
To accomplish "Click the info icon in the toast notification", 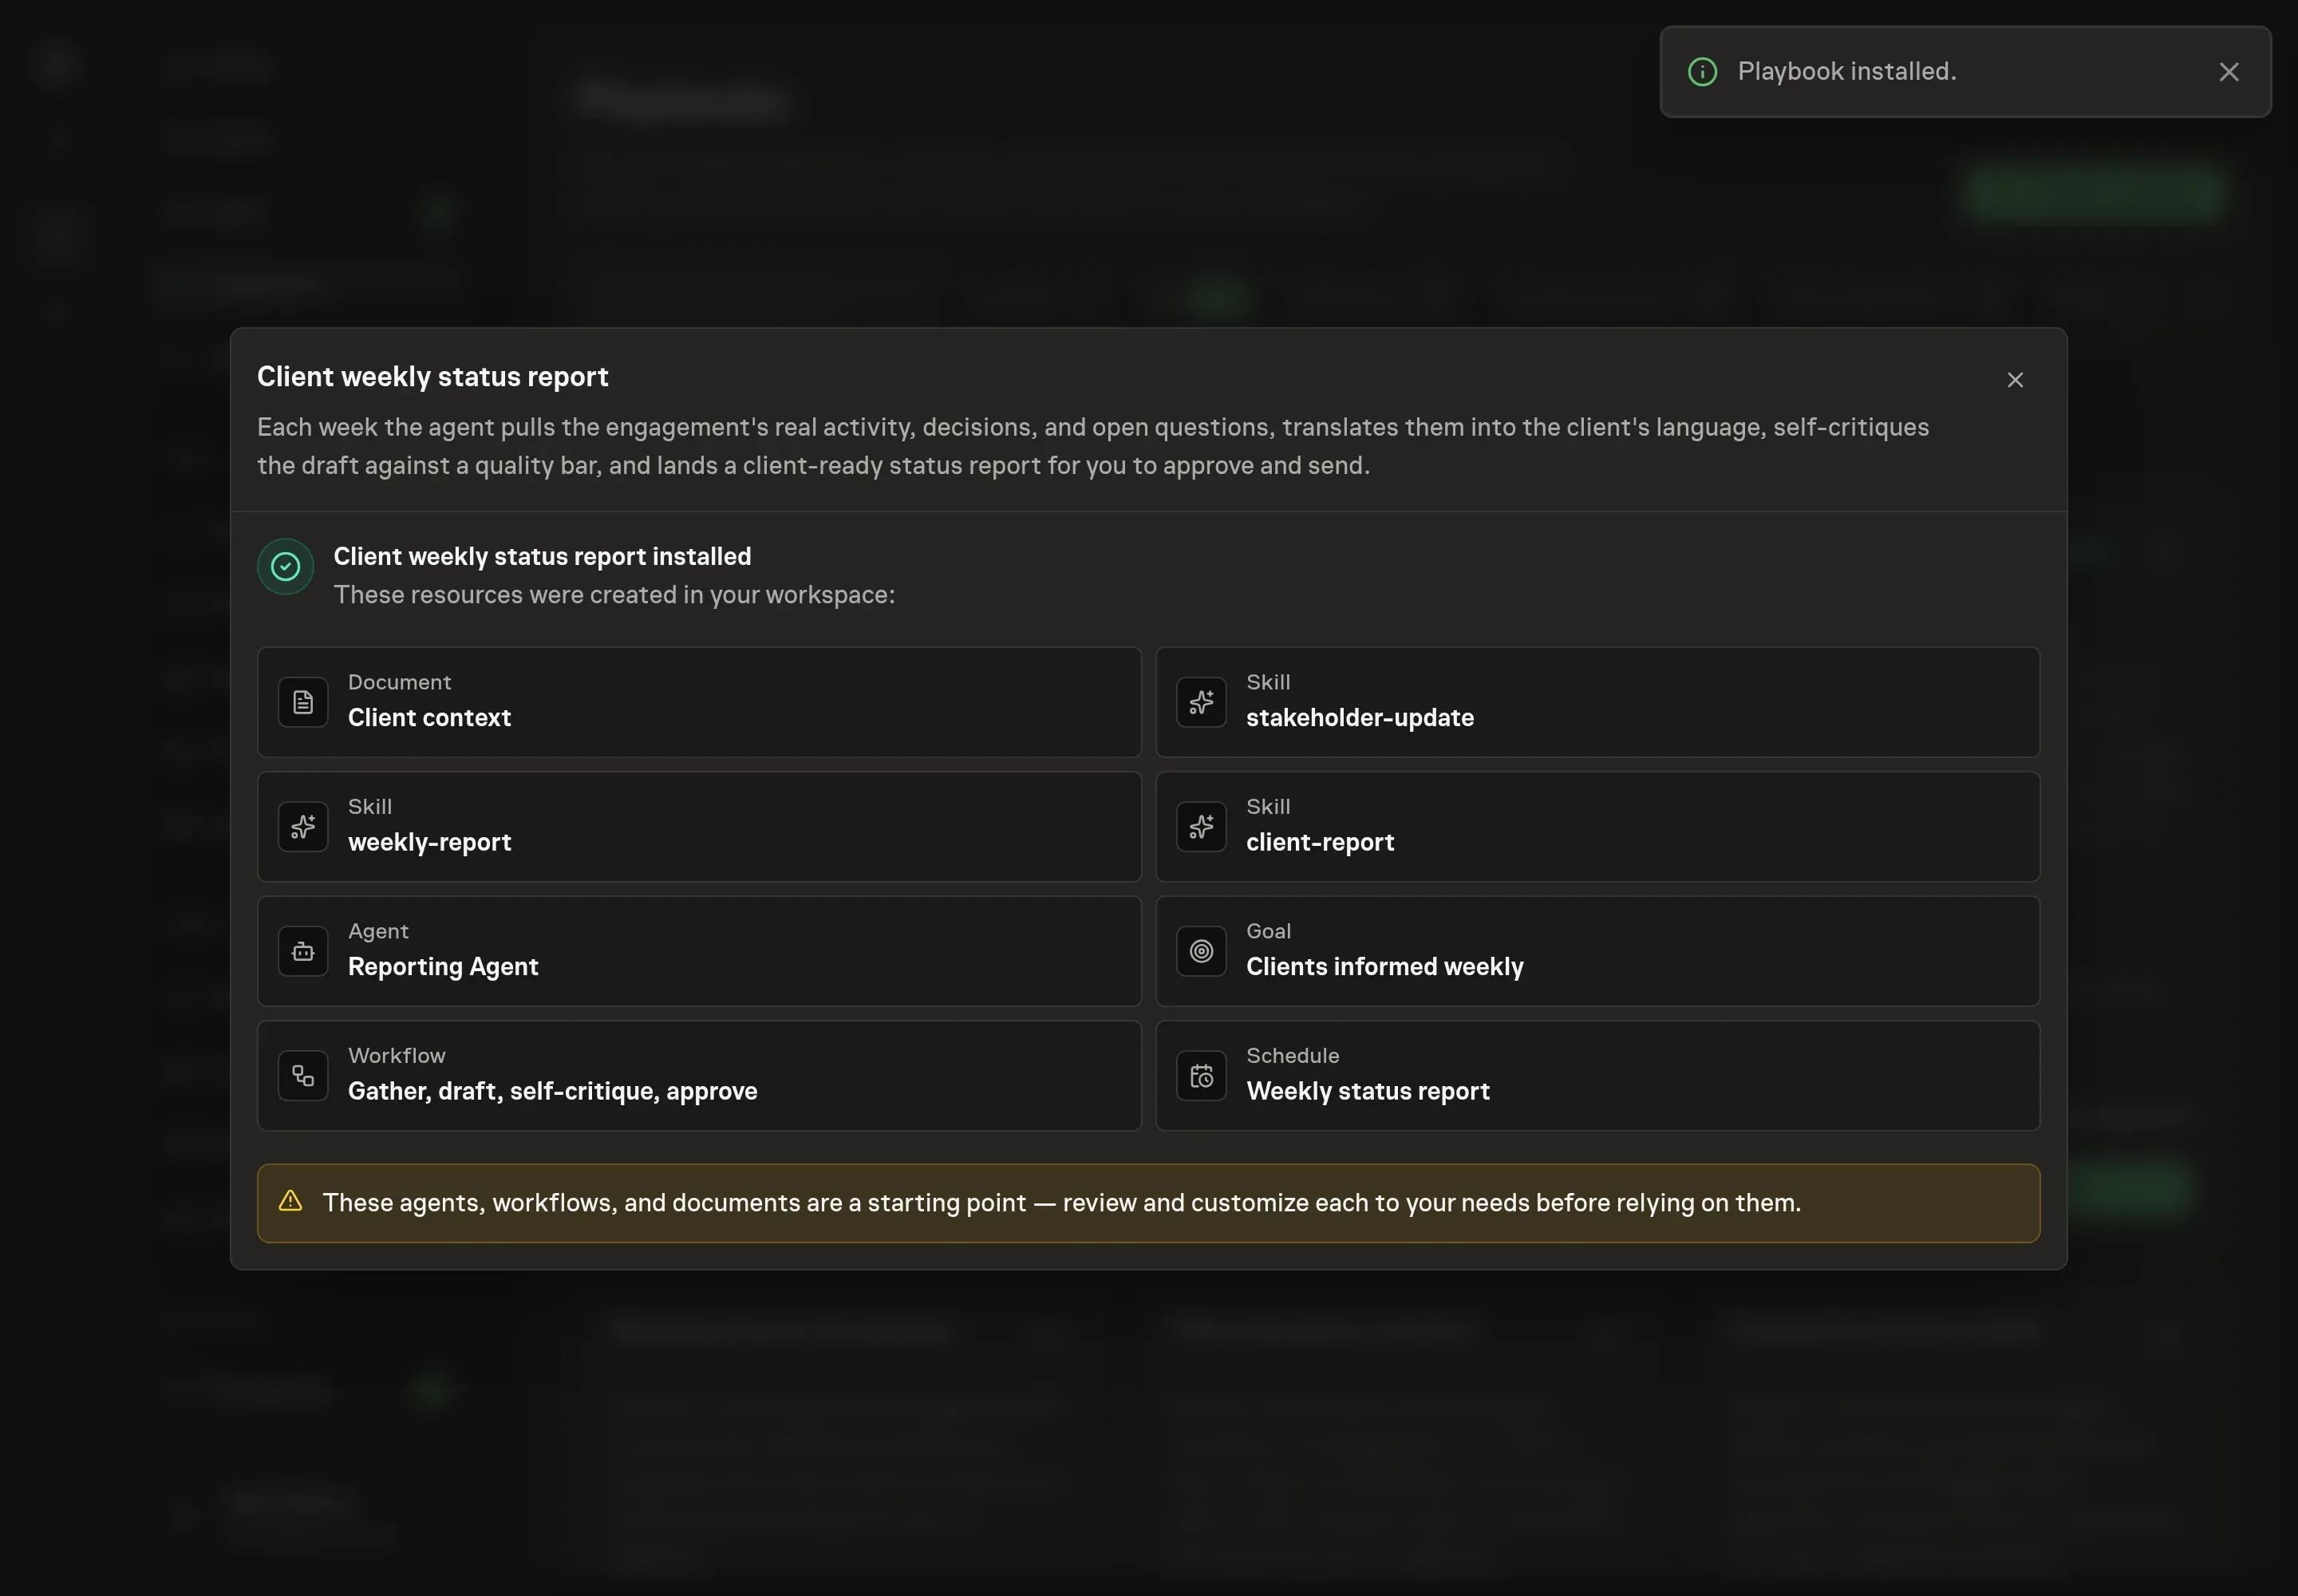I will click(1702, 72).
